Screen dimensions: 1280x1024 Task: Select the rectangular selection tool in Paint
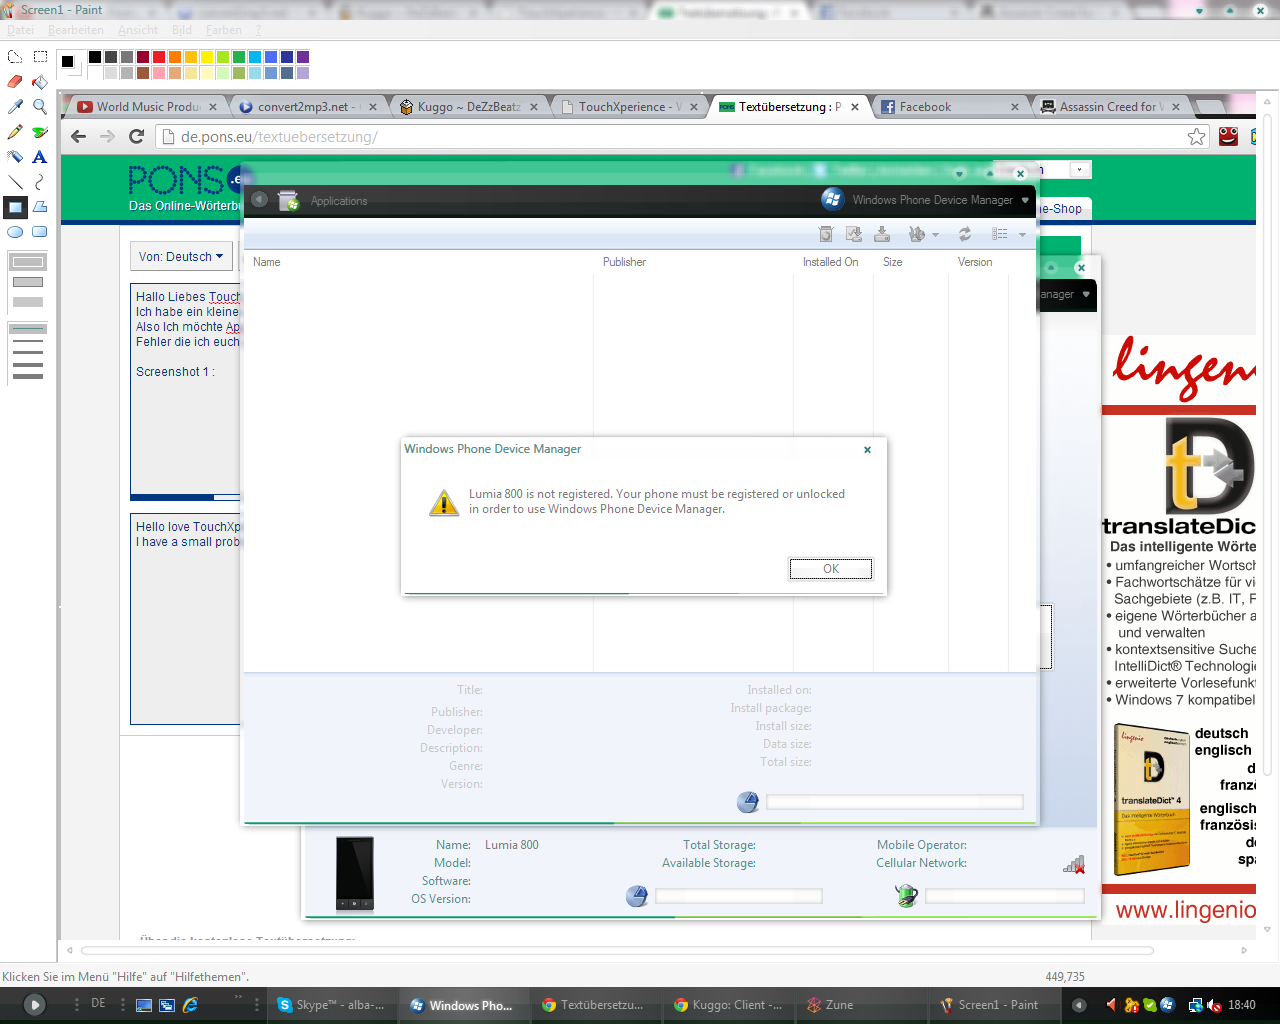[40, 57]
